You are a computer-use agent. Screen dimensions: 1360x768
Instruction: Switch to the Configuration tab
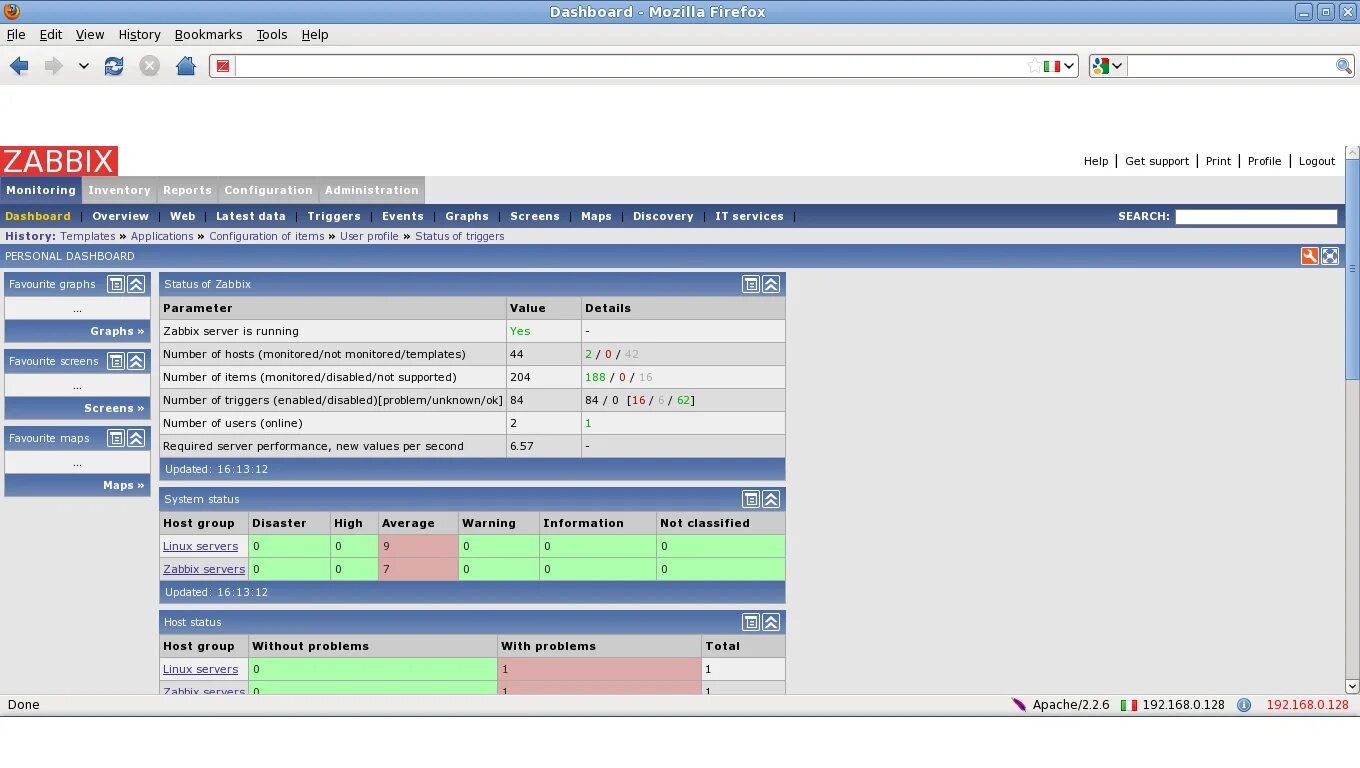(268, 190)
